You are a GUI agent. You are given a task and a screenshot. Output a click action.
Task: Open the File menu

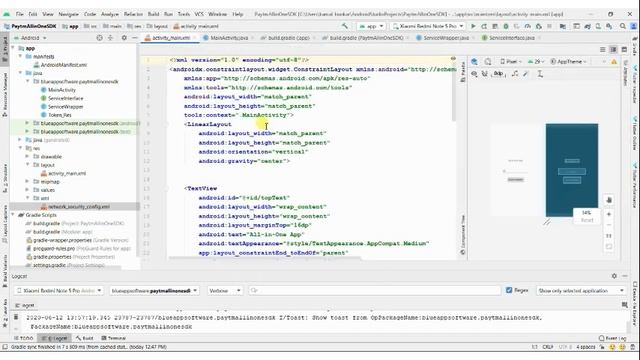(20, 14)
